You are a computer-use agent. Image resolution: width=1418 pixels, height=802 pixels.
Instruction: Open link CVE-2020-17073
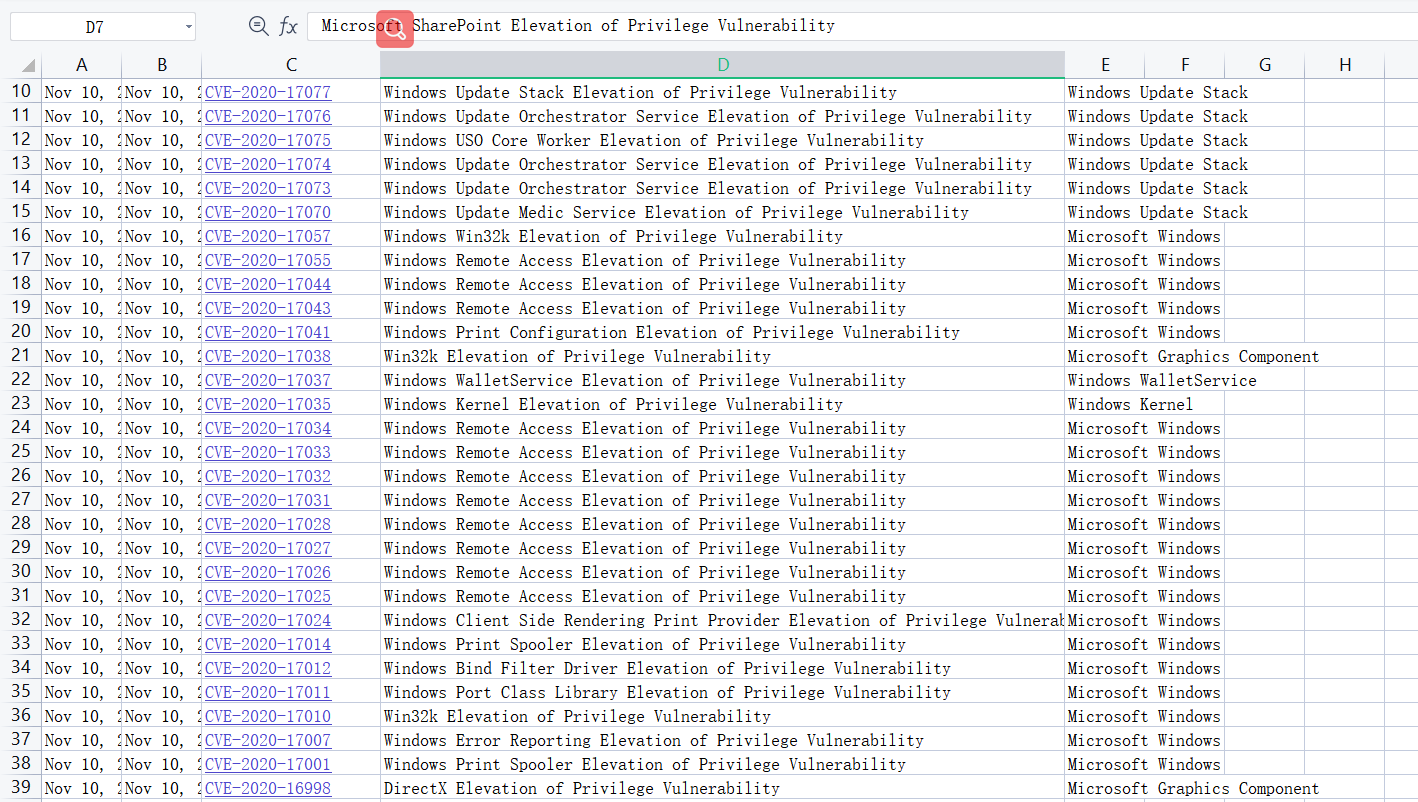268,188
